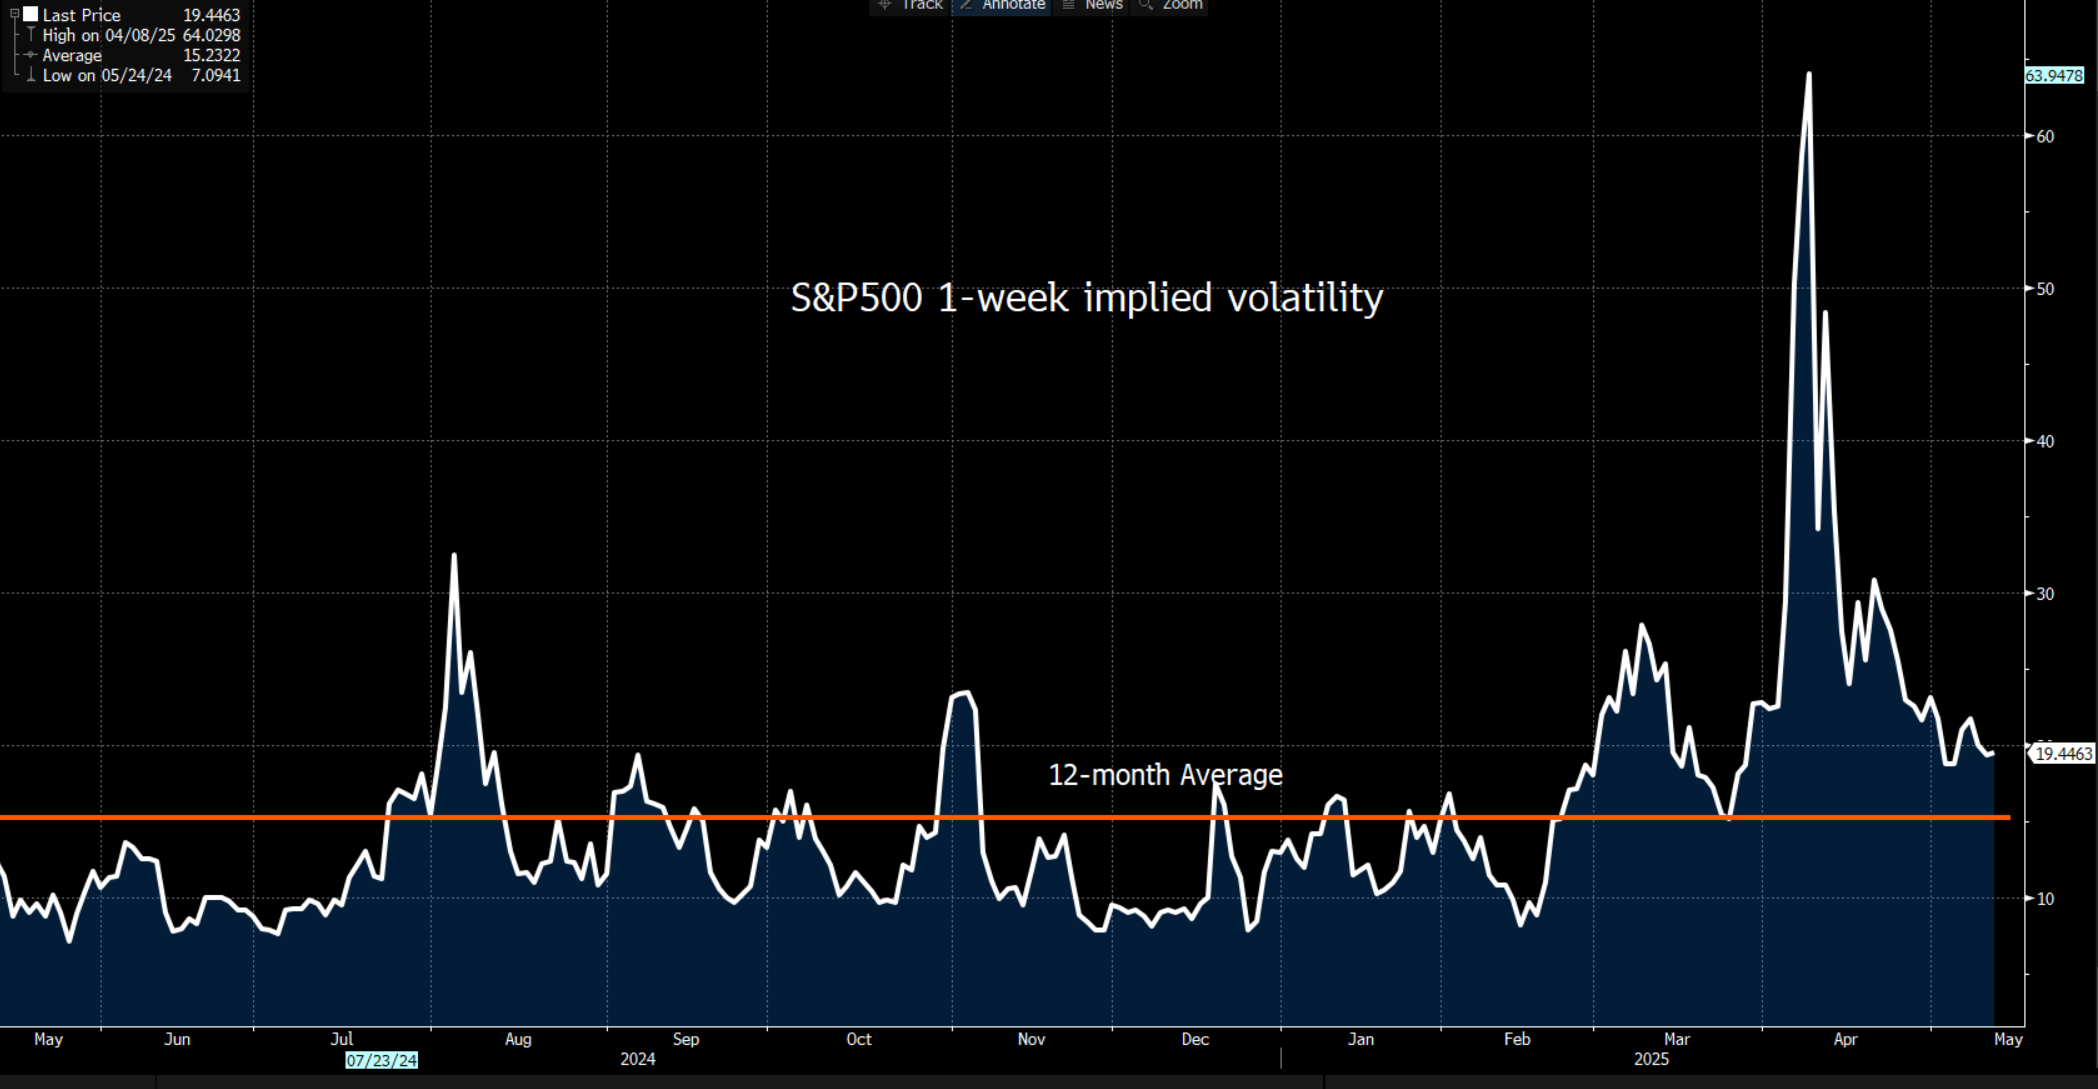Viewport: 2098px width, 1089px height.
Task: Click the Jul label on the date axis
Action: click(342, 1039)
